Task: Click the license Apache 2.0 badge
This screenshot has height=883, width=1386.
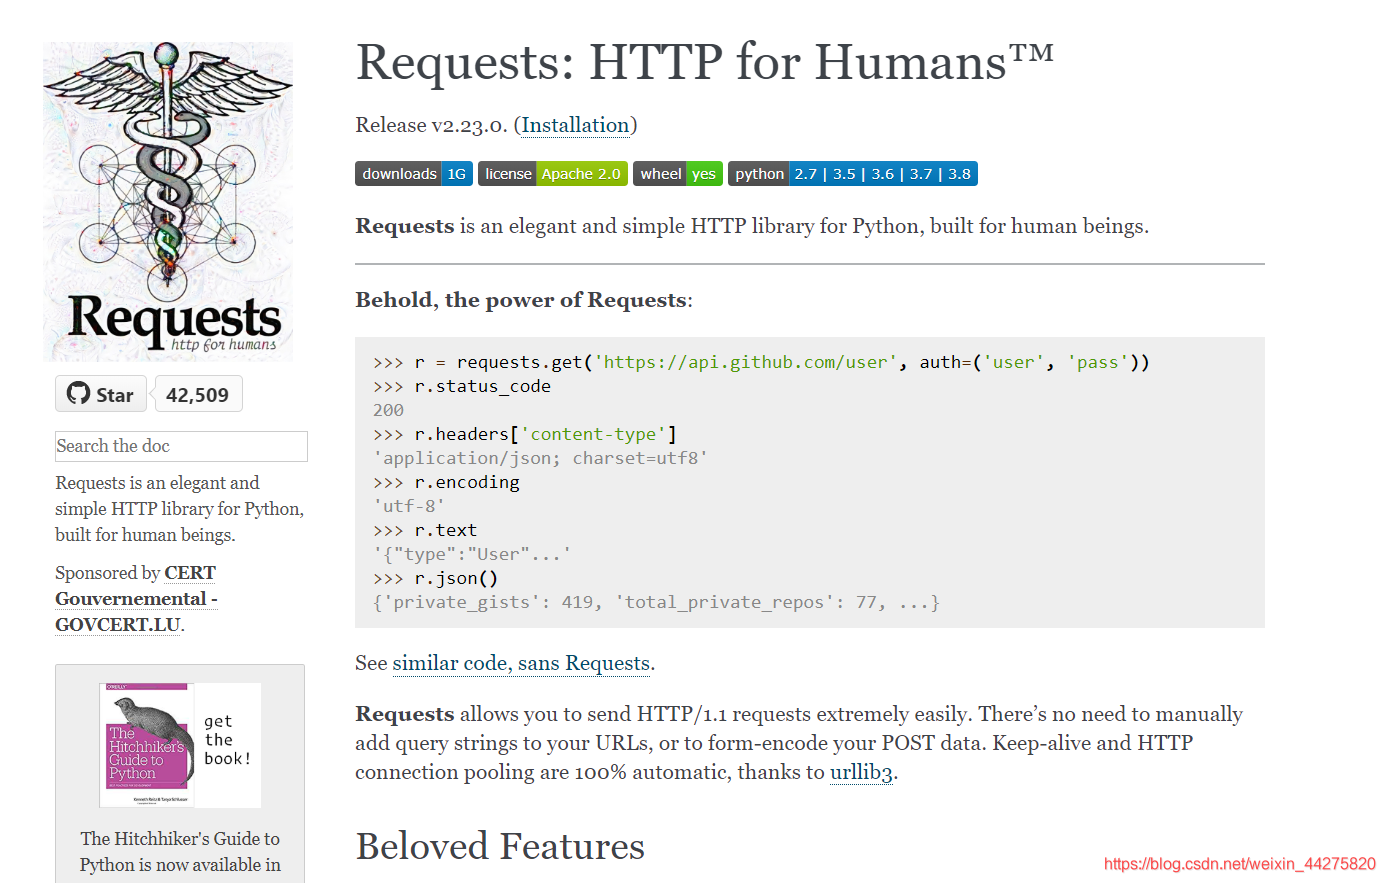Action: pos(553,174)
